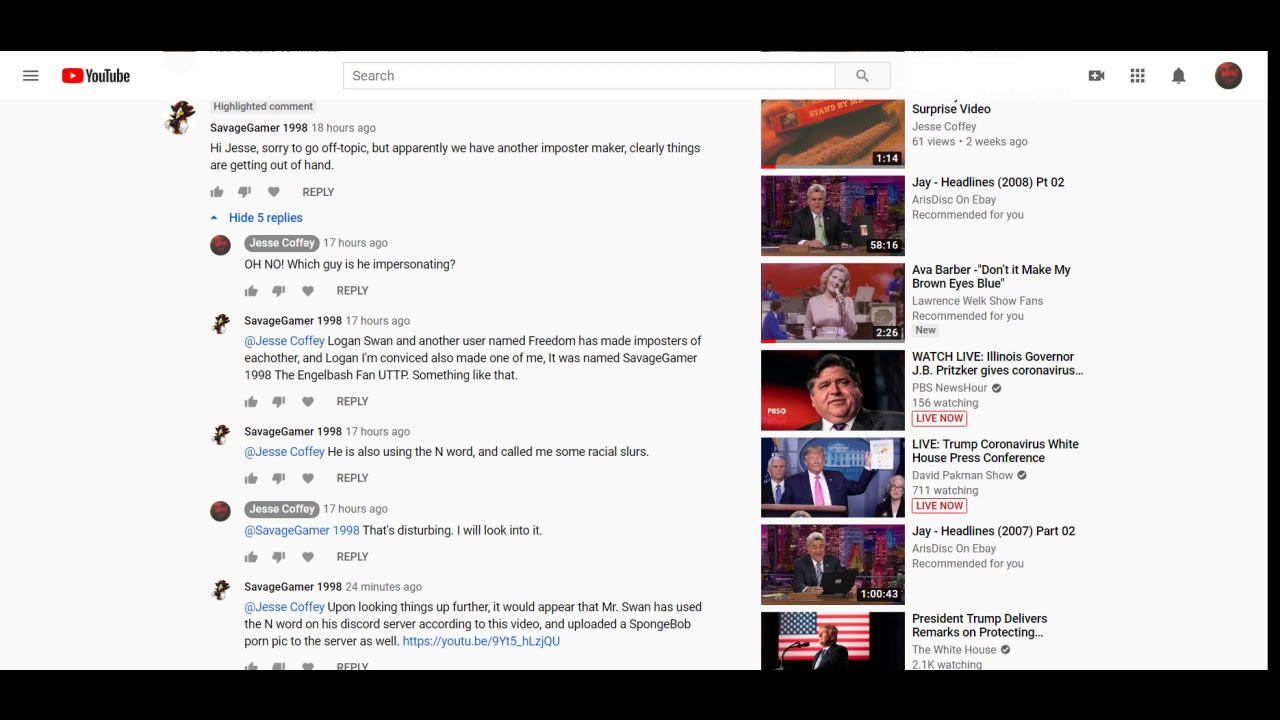Open Lawrence Welk Show Fans channel name

click(977, 301)
